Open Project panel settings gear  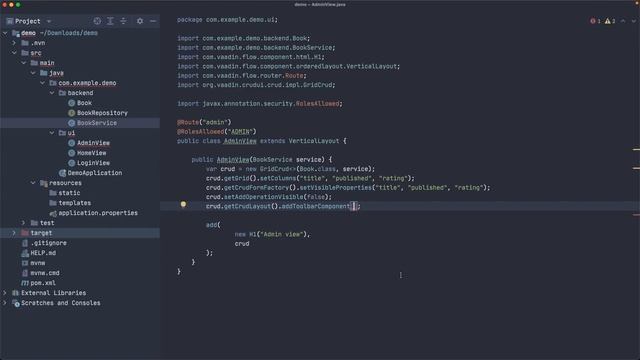click(140, 21)
